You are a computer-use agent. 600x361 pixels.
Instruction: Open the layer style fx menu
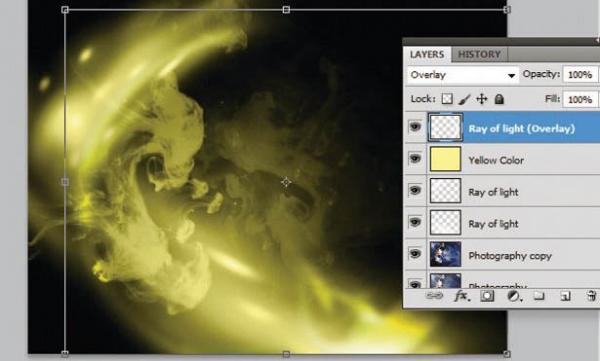(462, 296)
